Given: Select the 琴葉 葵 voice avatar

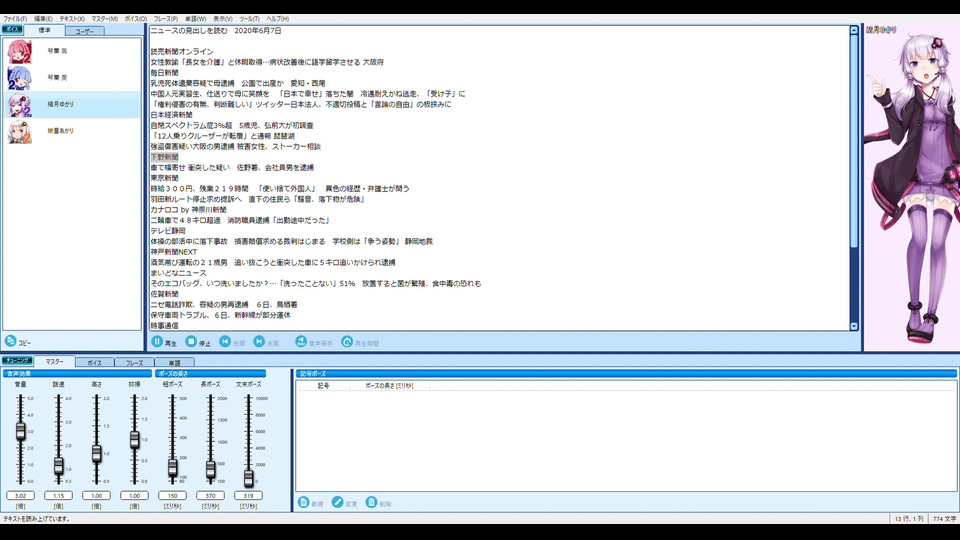Looking at the screenshot, I should pos(19,78).
